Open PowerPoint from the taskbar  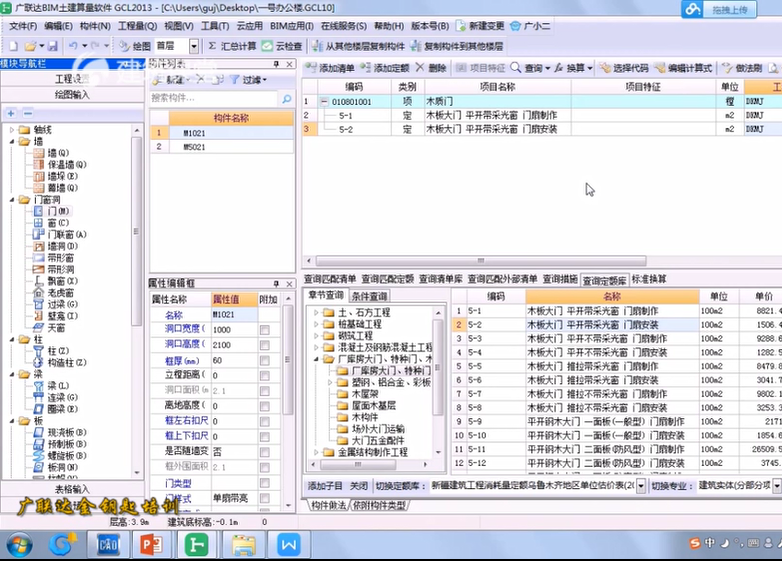point(152,545)
